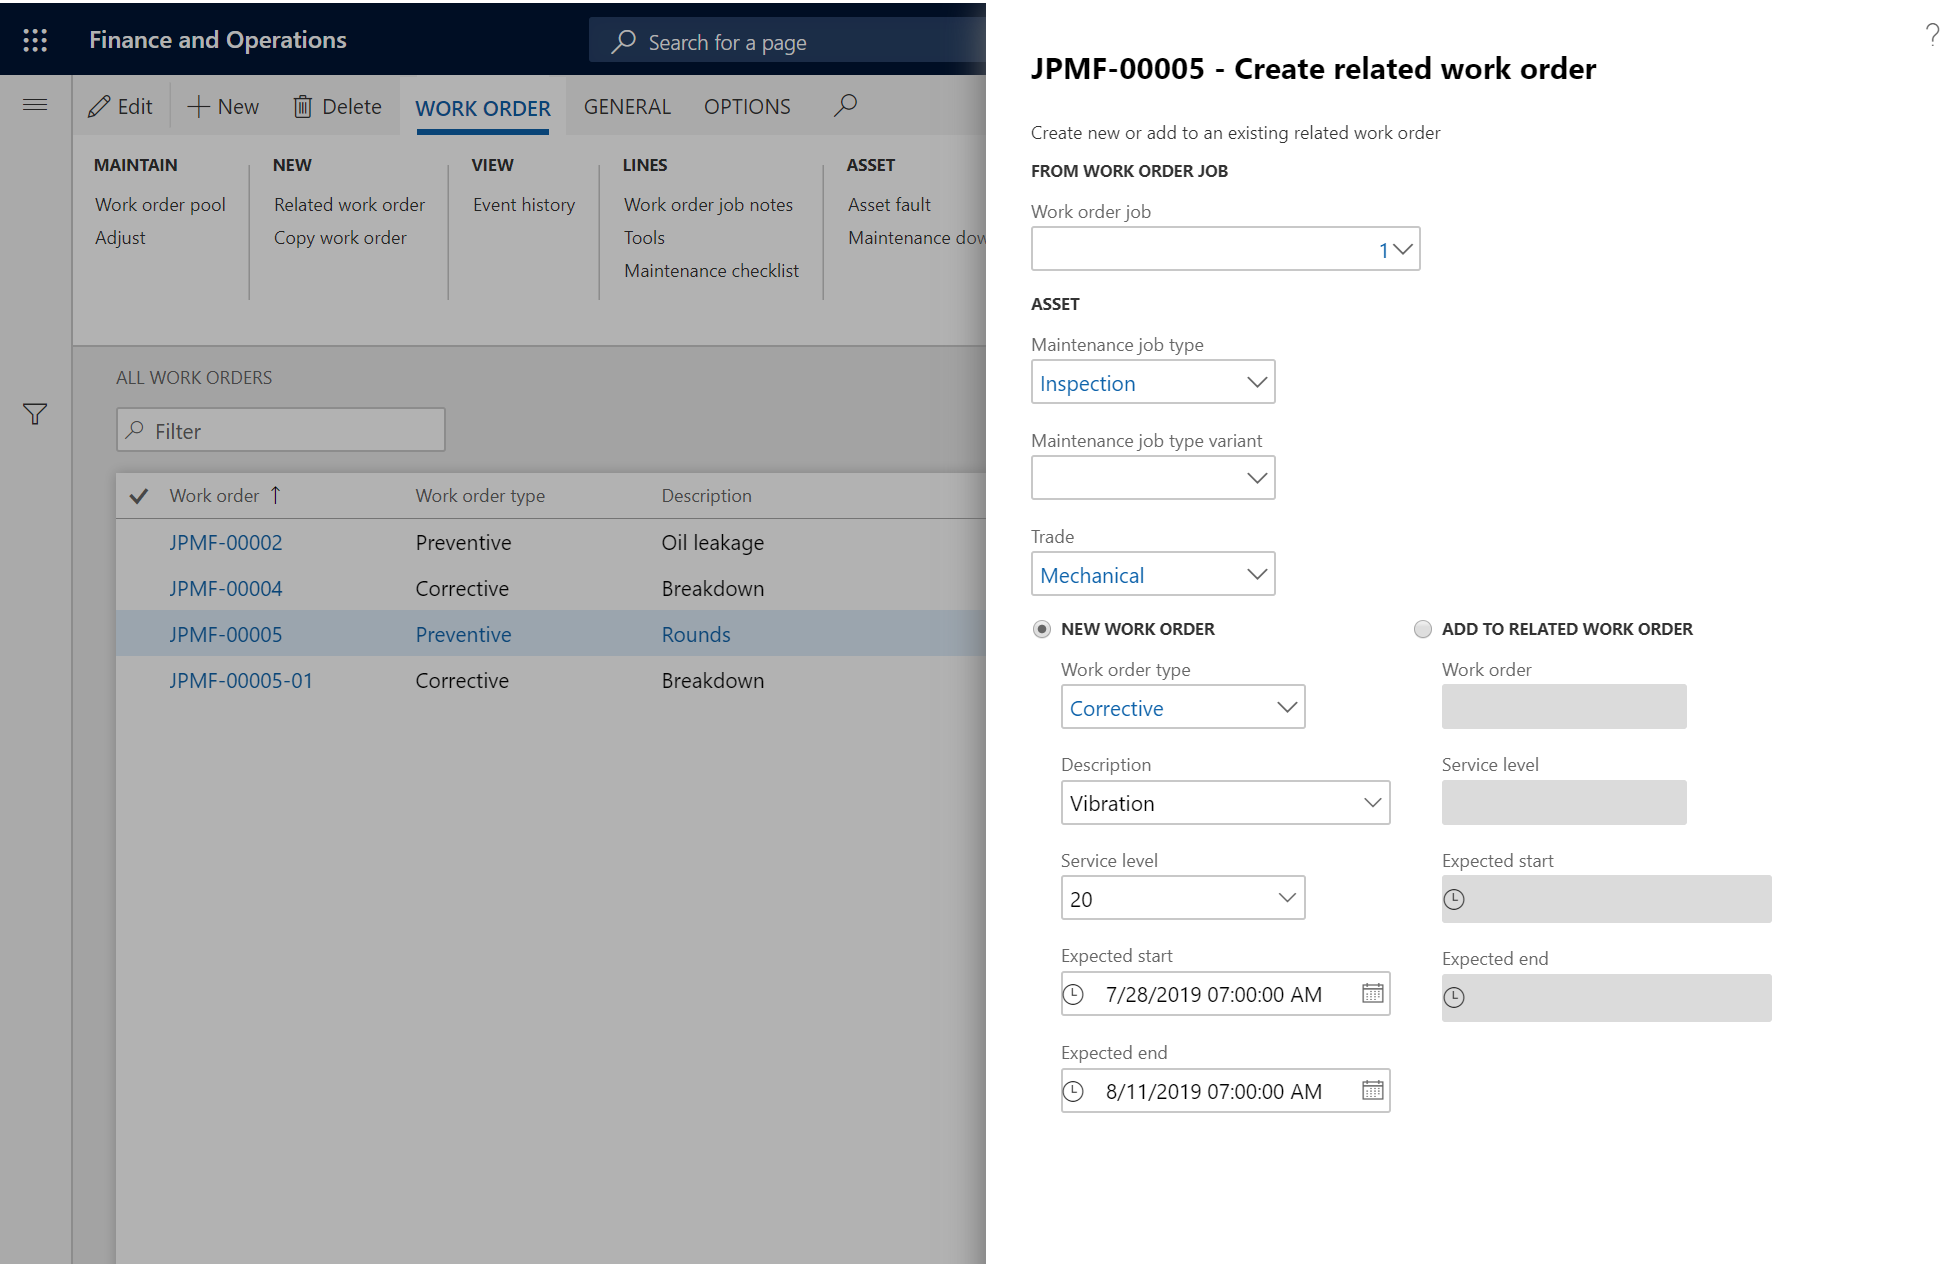Image resolution: width=1959 pixels, height=1264 pixels.
Task: Click the WORK ORDER tab in ribbon
Action: [x=483, y=107]
